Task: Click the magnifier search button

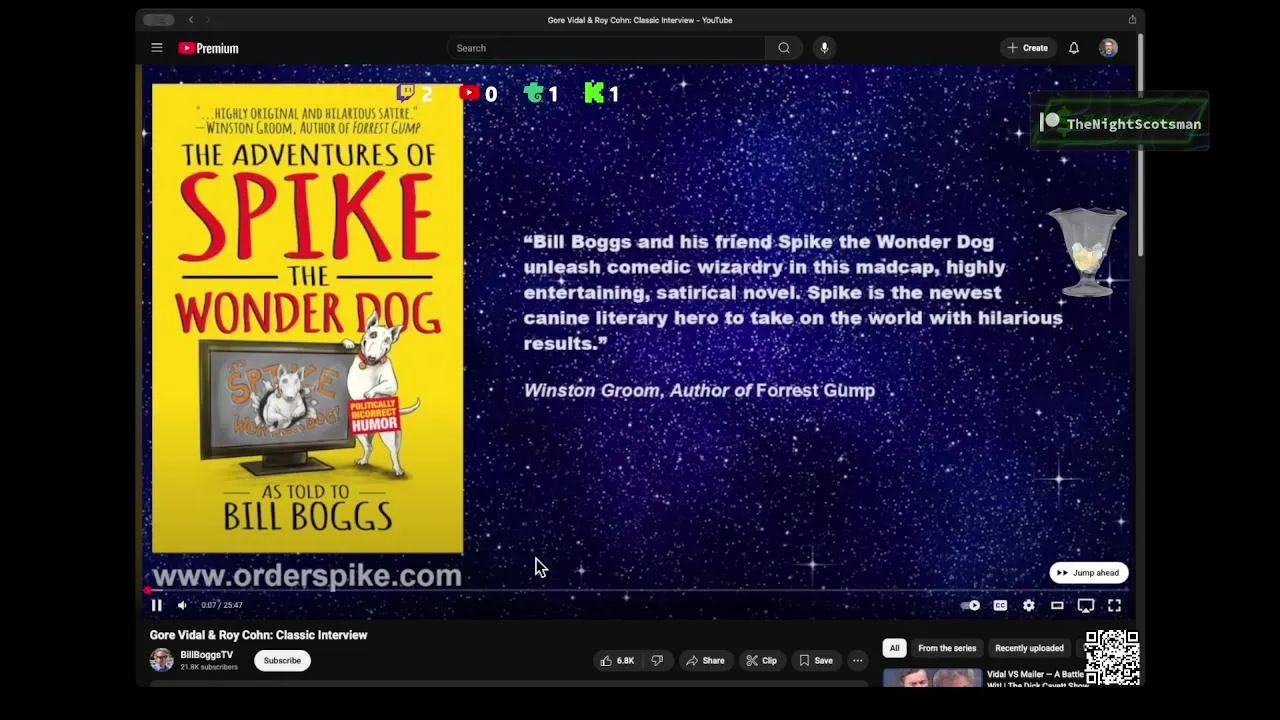Action: (784, 48)
